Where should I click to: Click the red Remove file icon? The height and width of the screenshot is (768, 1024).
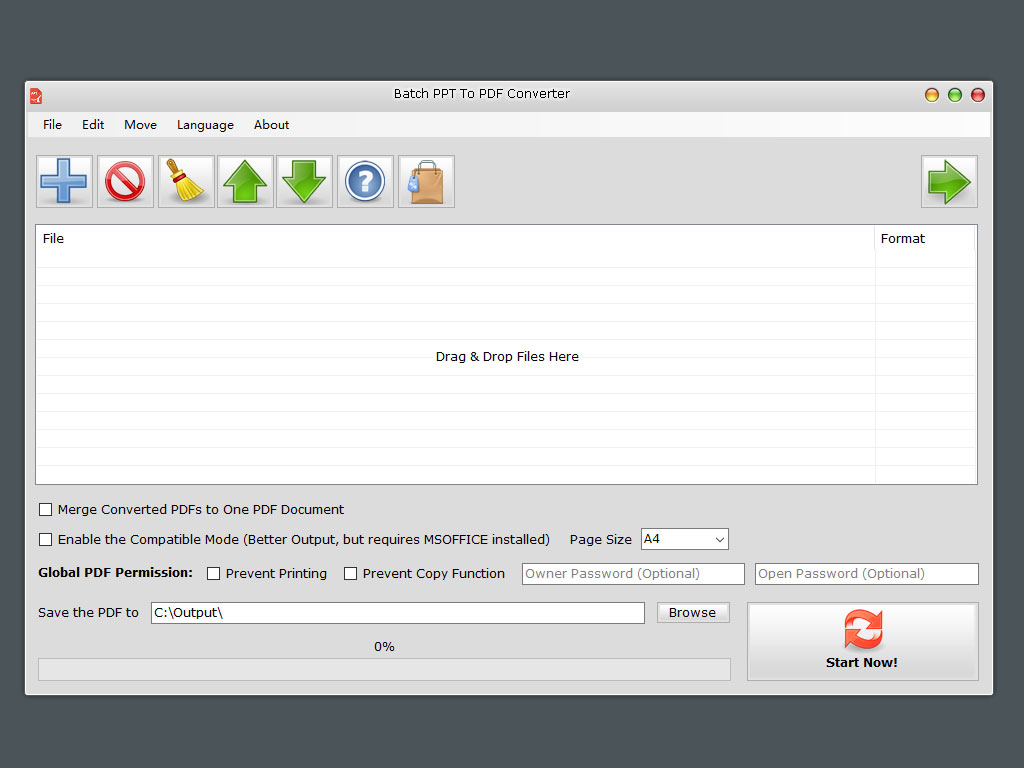[x=125, y=182]
